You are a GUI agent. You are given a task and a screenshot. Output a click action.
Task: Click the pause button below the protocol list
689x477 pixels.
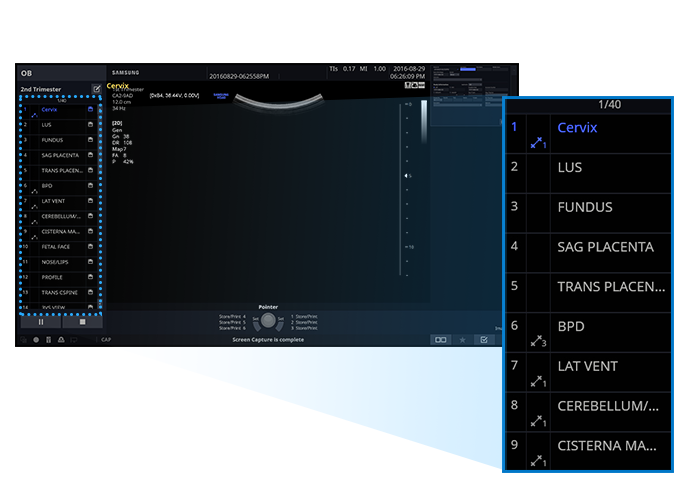(x=41, y=322)
